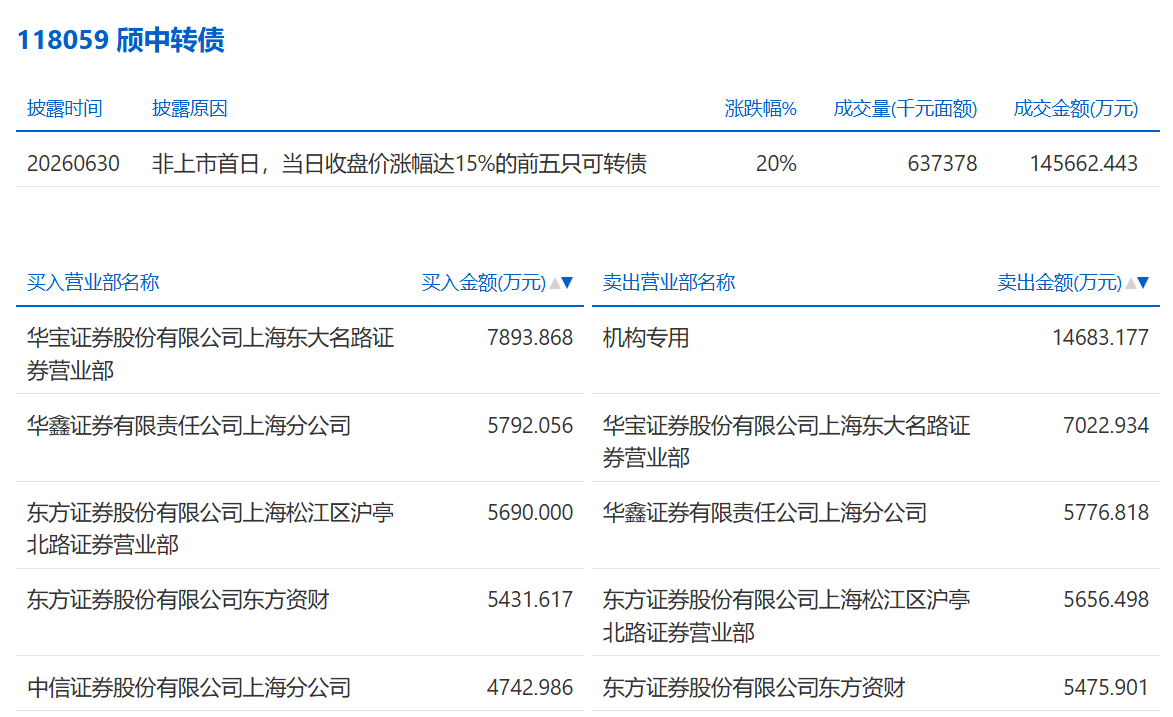Select buy amount 5690.000

(x=530, y=513)
